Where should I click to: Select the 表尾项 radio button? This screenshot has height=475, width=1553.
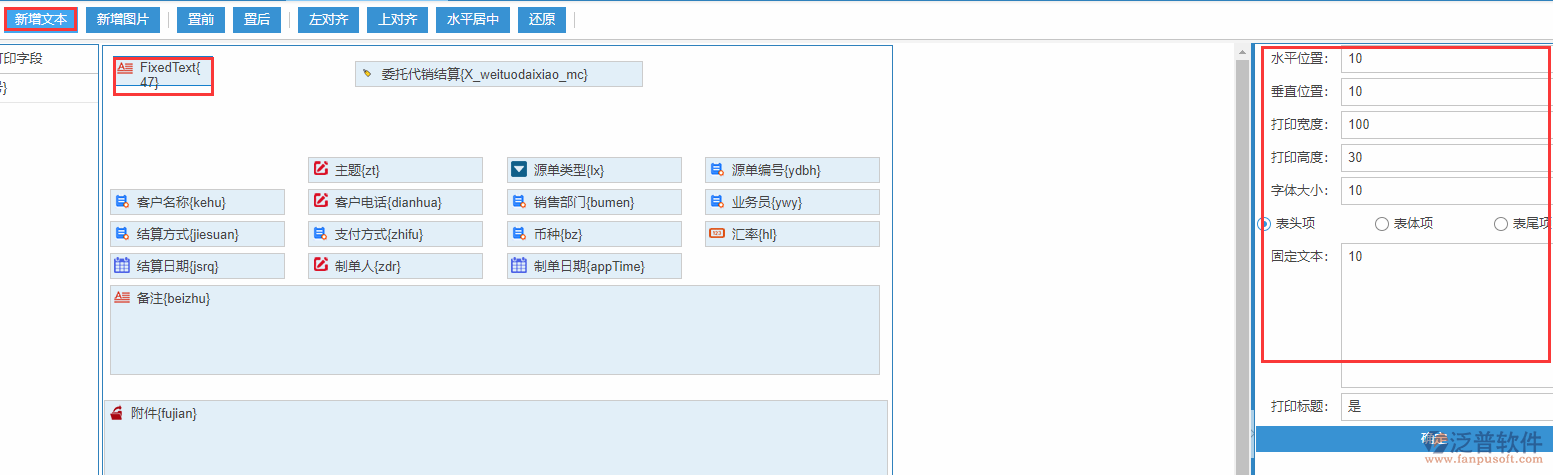[x=1500, y=224]
